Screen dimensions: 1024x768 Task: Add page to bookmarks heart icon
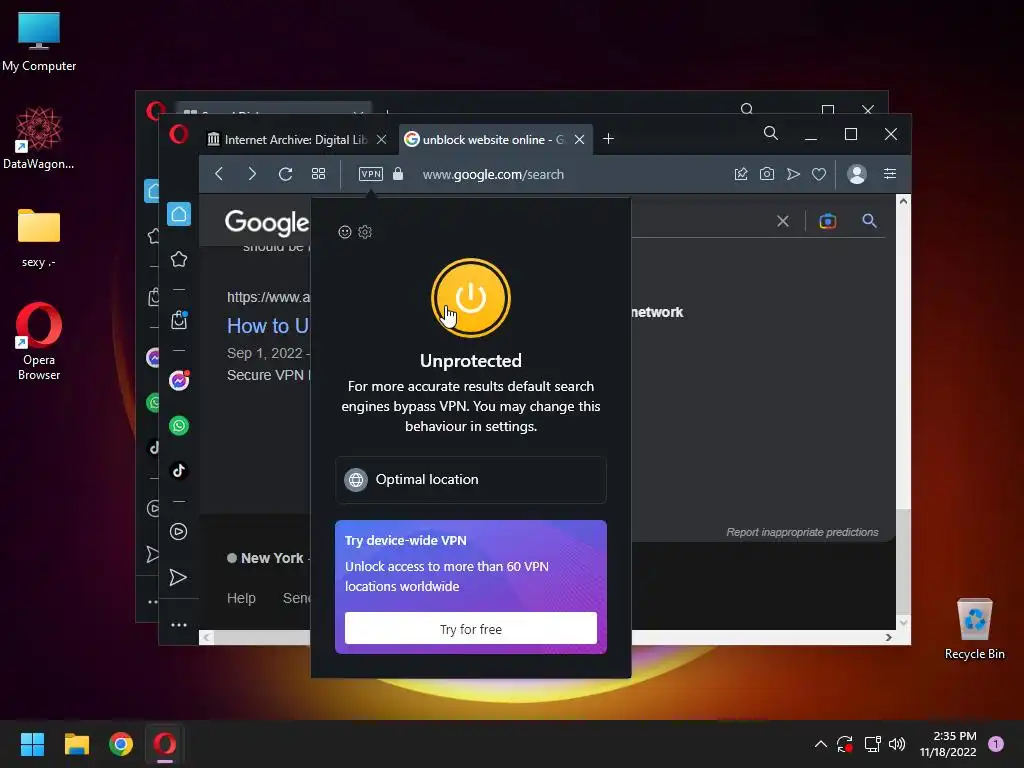[x=819, y=174]
